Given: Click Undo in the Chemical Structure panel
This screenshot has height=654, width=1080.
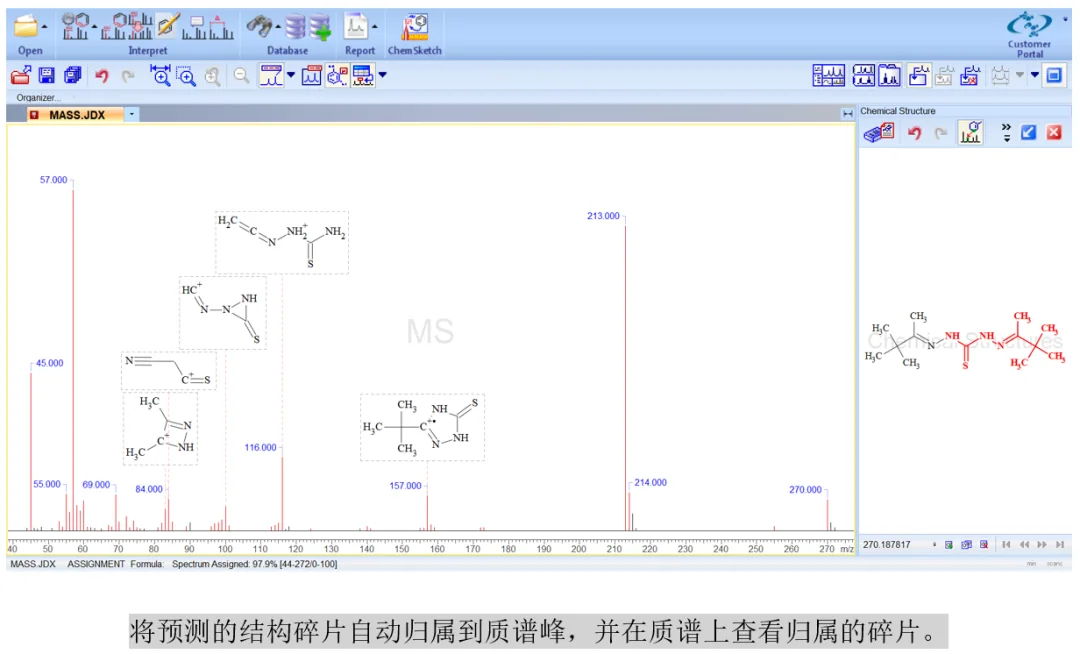Looking at the screenshot, I should coord(915,133).
